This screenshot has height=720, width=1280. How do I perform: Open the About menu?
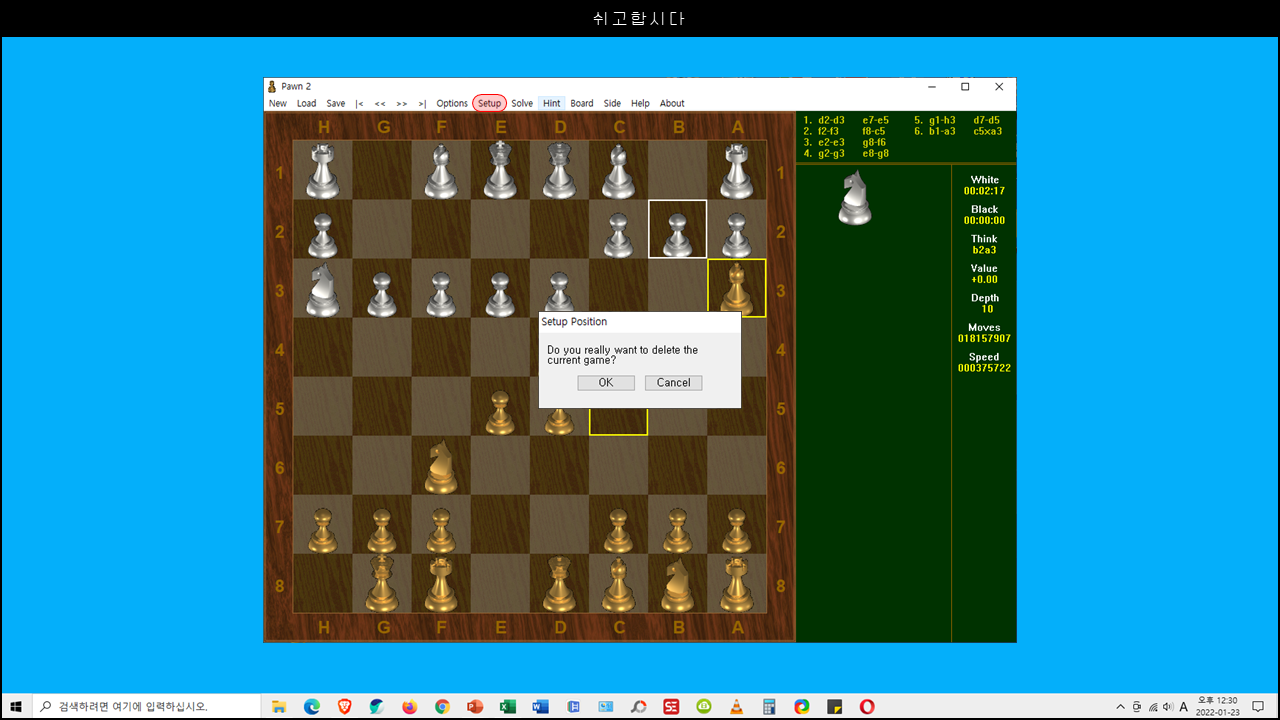[x=672, y=103]
